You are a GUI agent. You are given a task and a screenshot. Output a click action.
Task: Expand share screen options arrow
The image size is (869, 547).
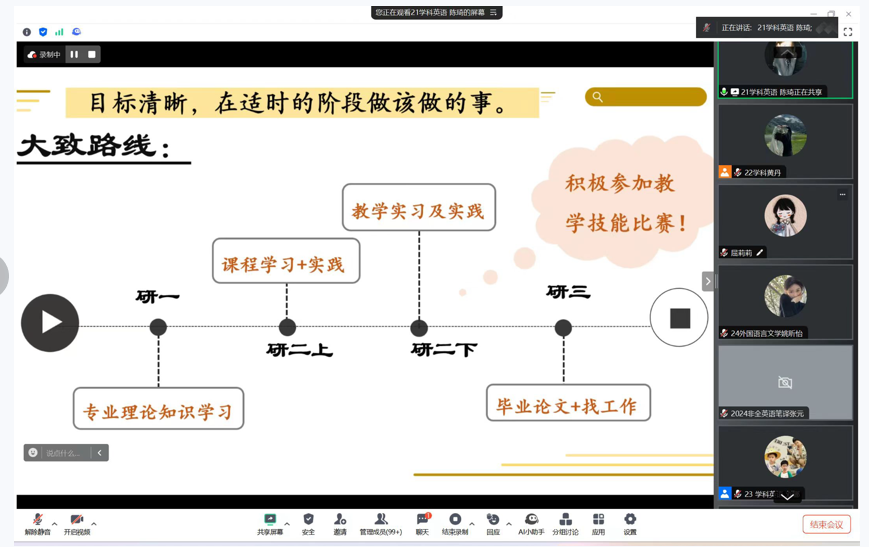287,523
